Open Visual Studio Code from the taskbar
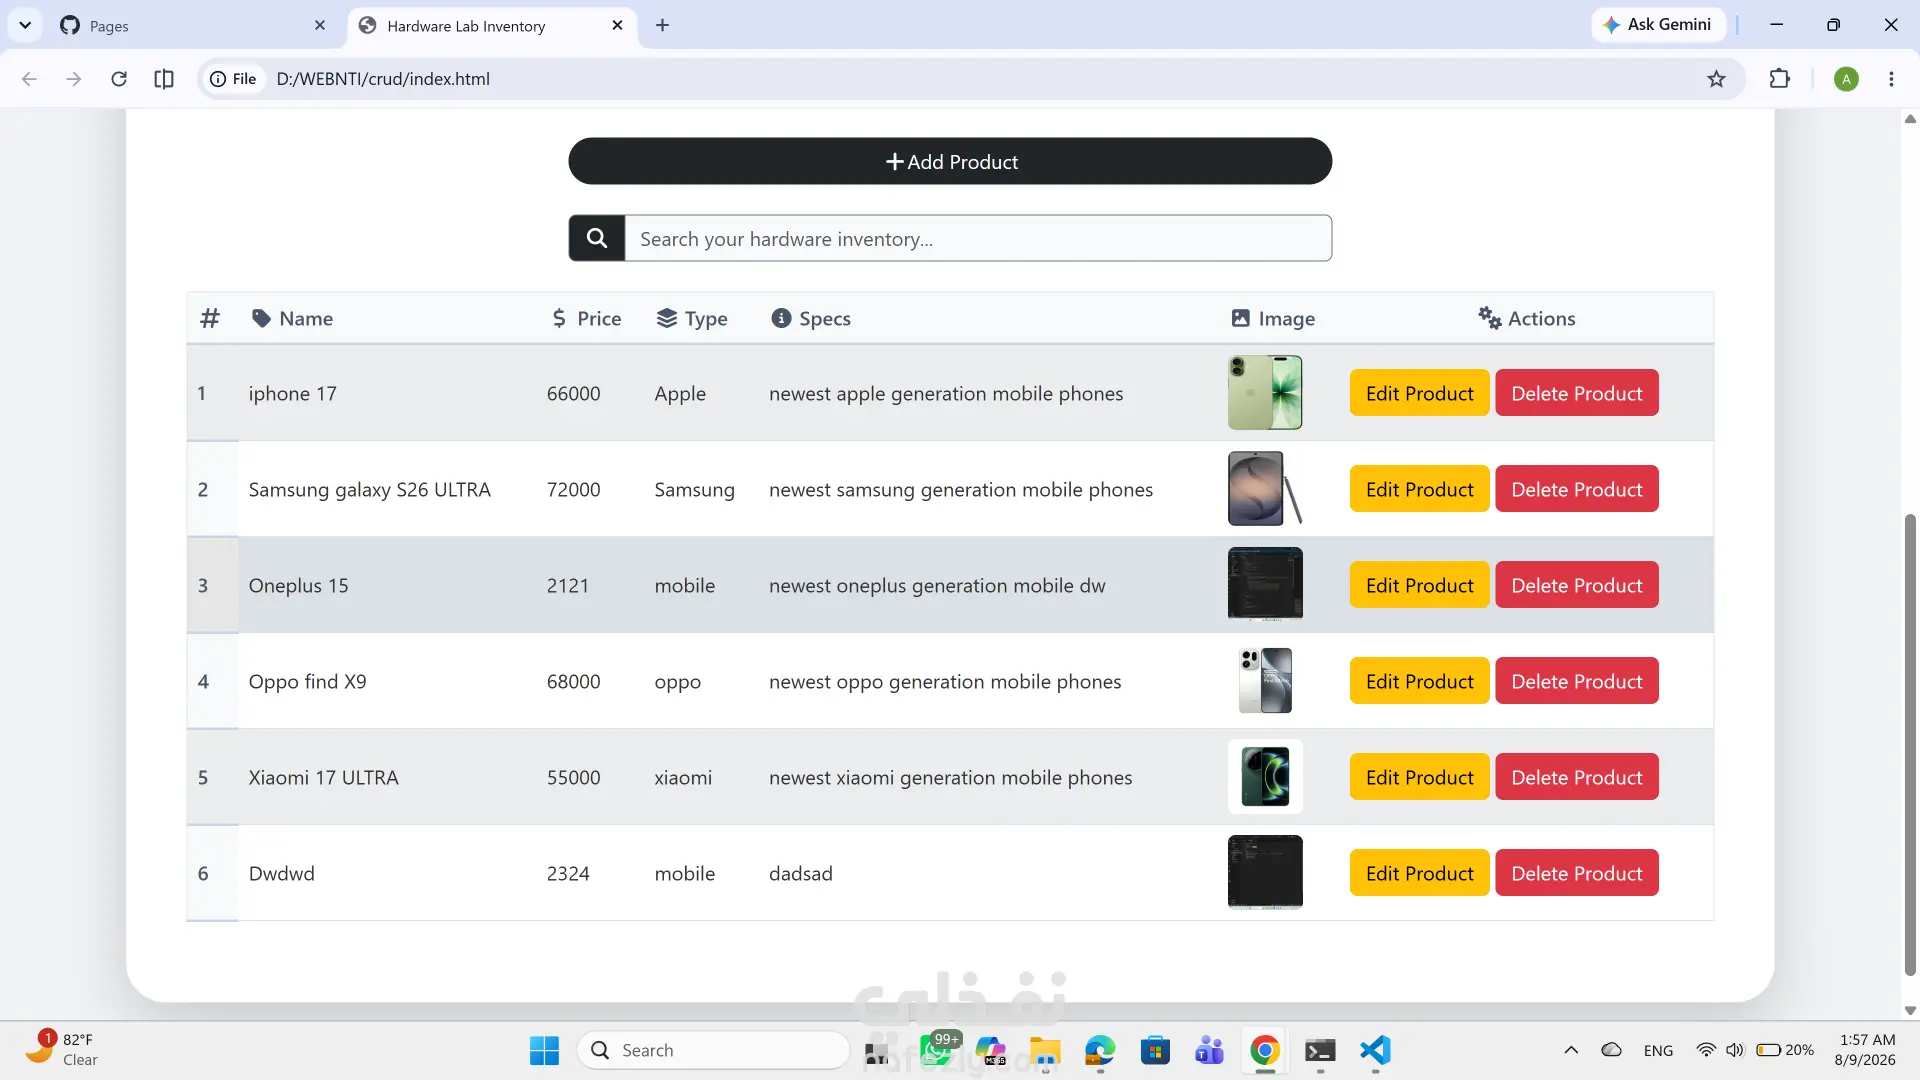The width and height of the screenshot is (1920, 1080). click(1375, 1050)
